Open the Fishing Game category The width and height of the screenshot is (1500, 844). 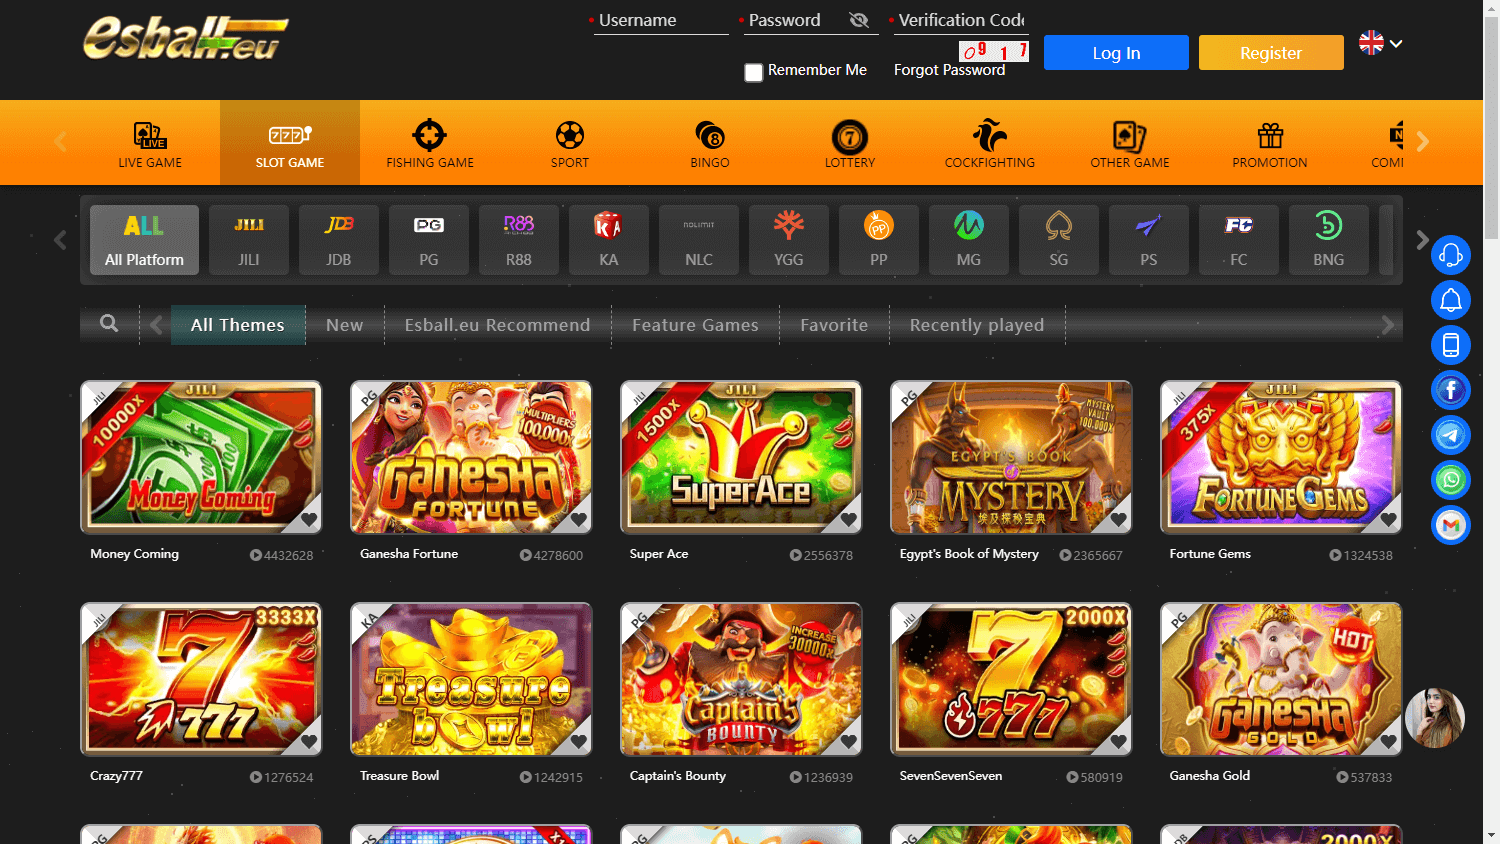[x=430, y=143]
